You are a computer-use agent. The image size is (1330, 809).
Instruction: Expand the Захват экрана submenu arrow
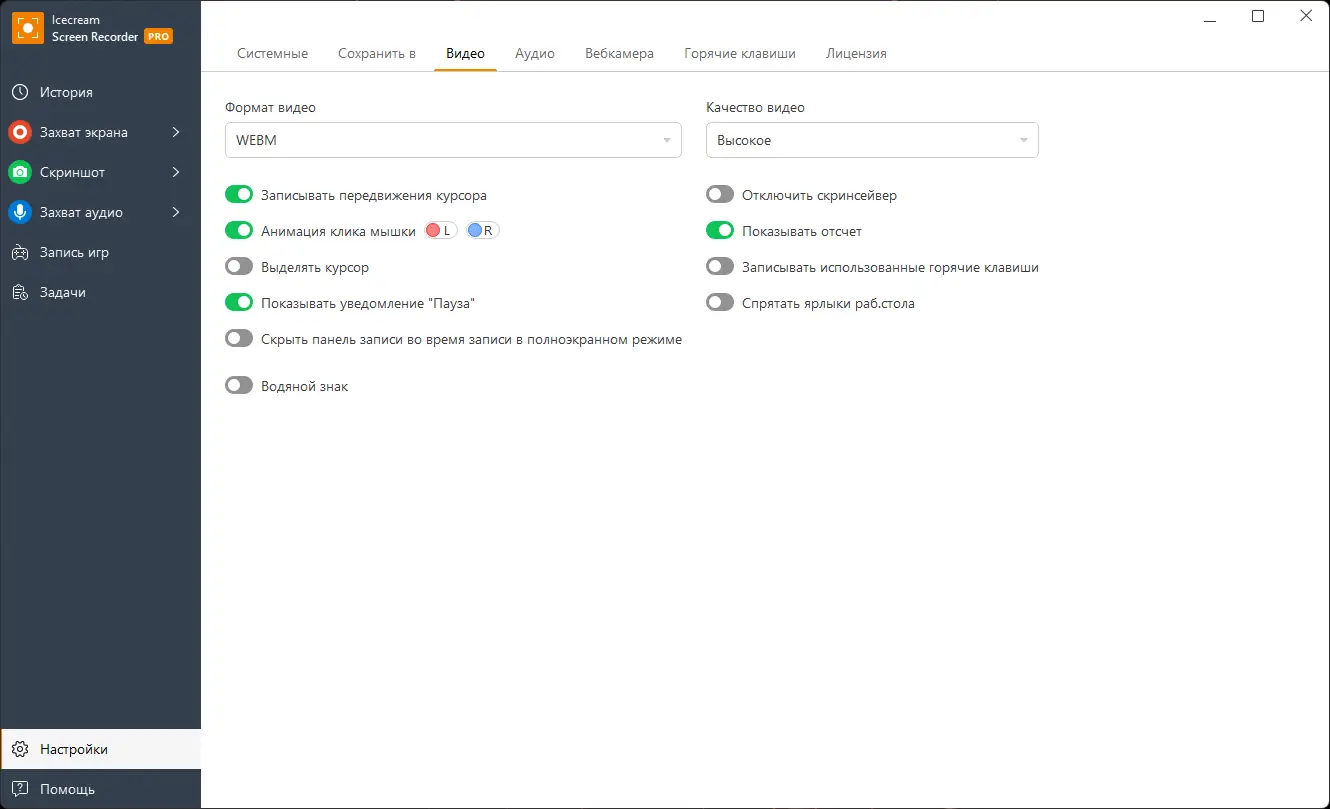[x=176, y=132]
